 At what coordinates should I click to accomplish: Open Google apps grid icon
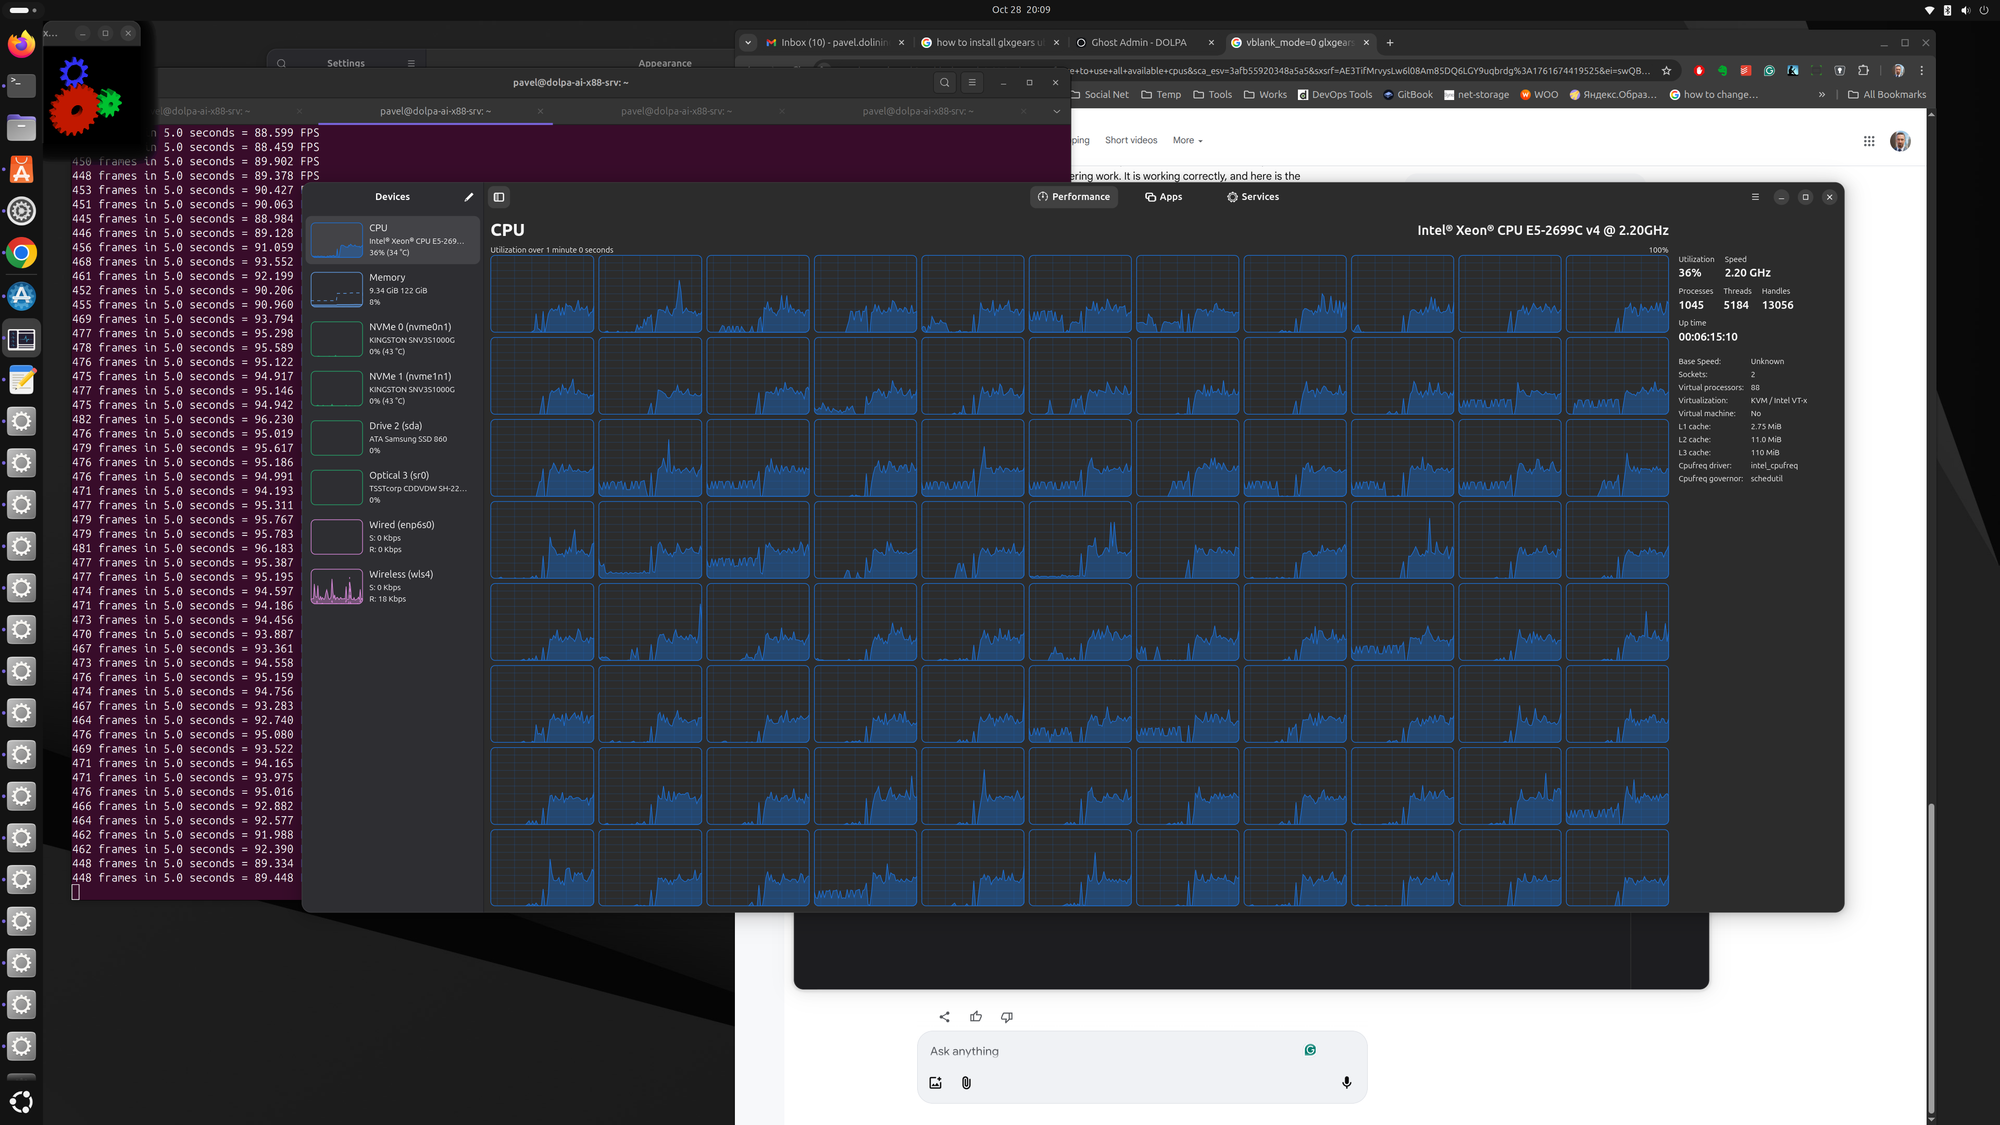click(x=1868, y=141)
